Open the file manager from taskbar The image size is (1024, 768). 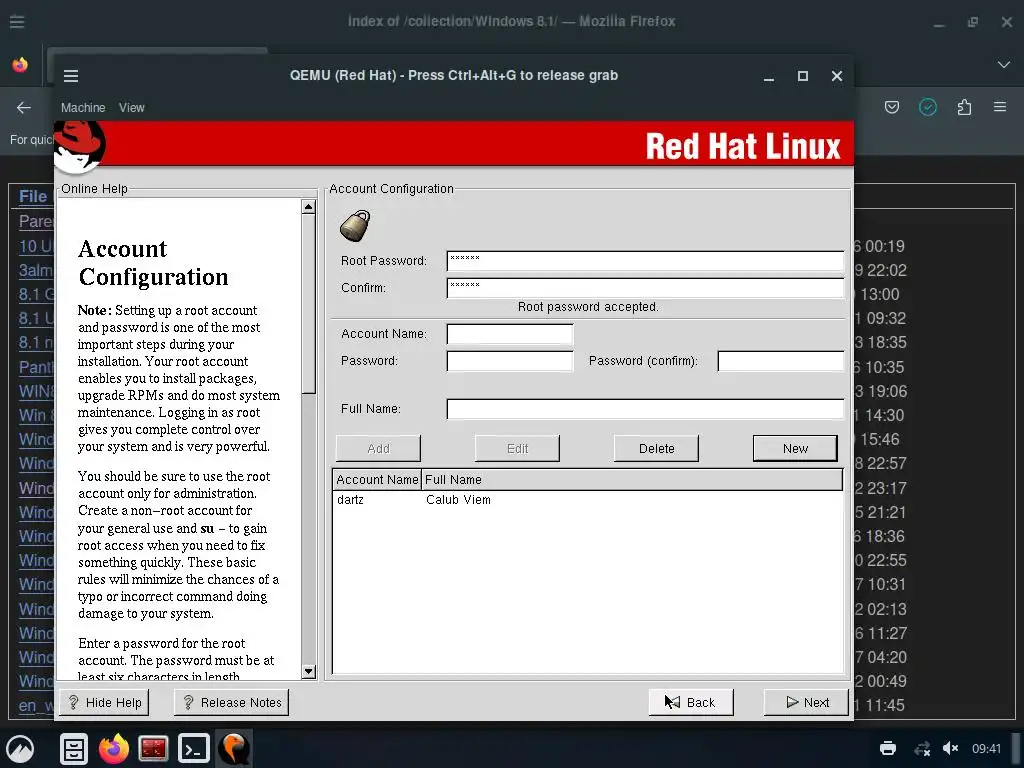point(74,748)
